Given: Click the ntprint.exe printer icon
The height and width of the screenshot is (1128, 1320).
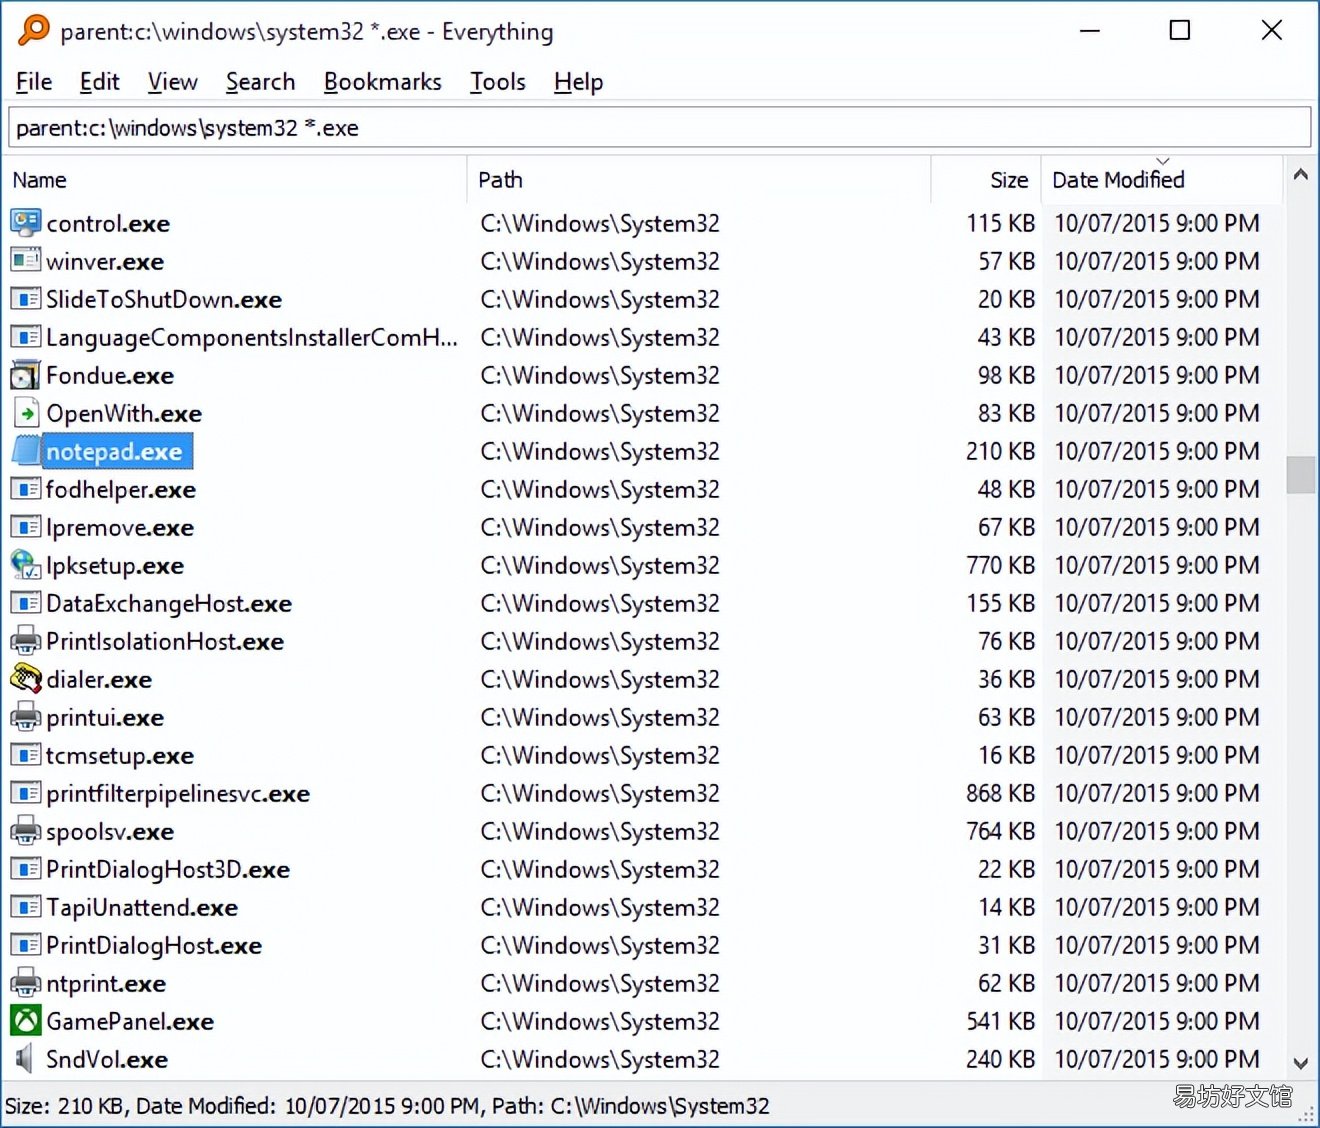Looking at the screenshot, I should pos(25,983).
